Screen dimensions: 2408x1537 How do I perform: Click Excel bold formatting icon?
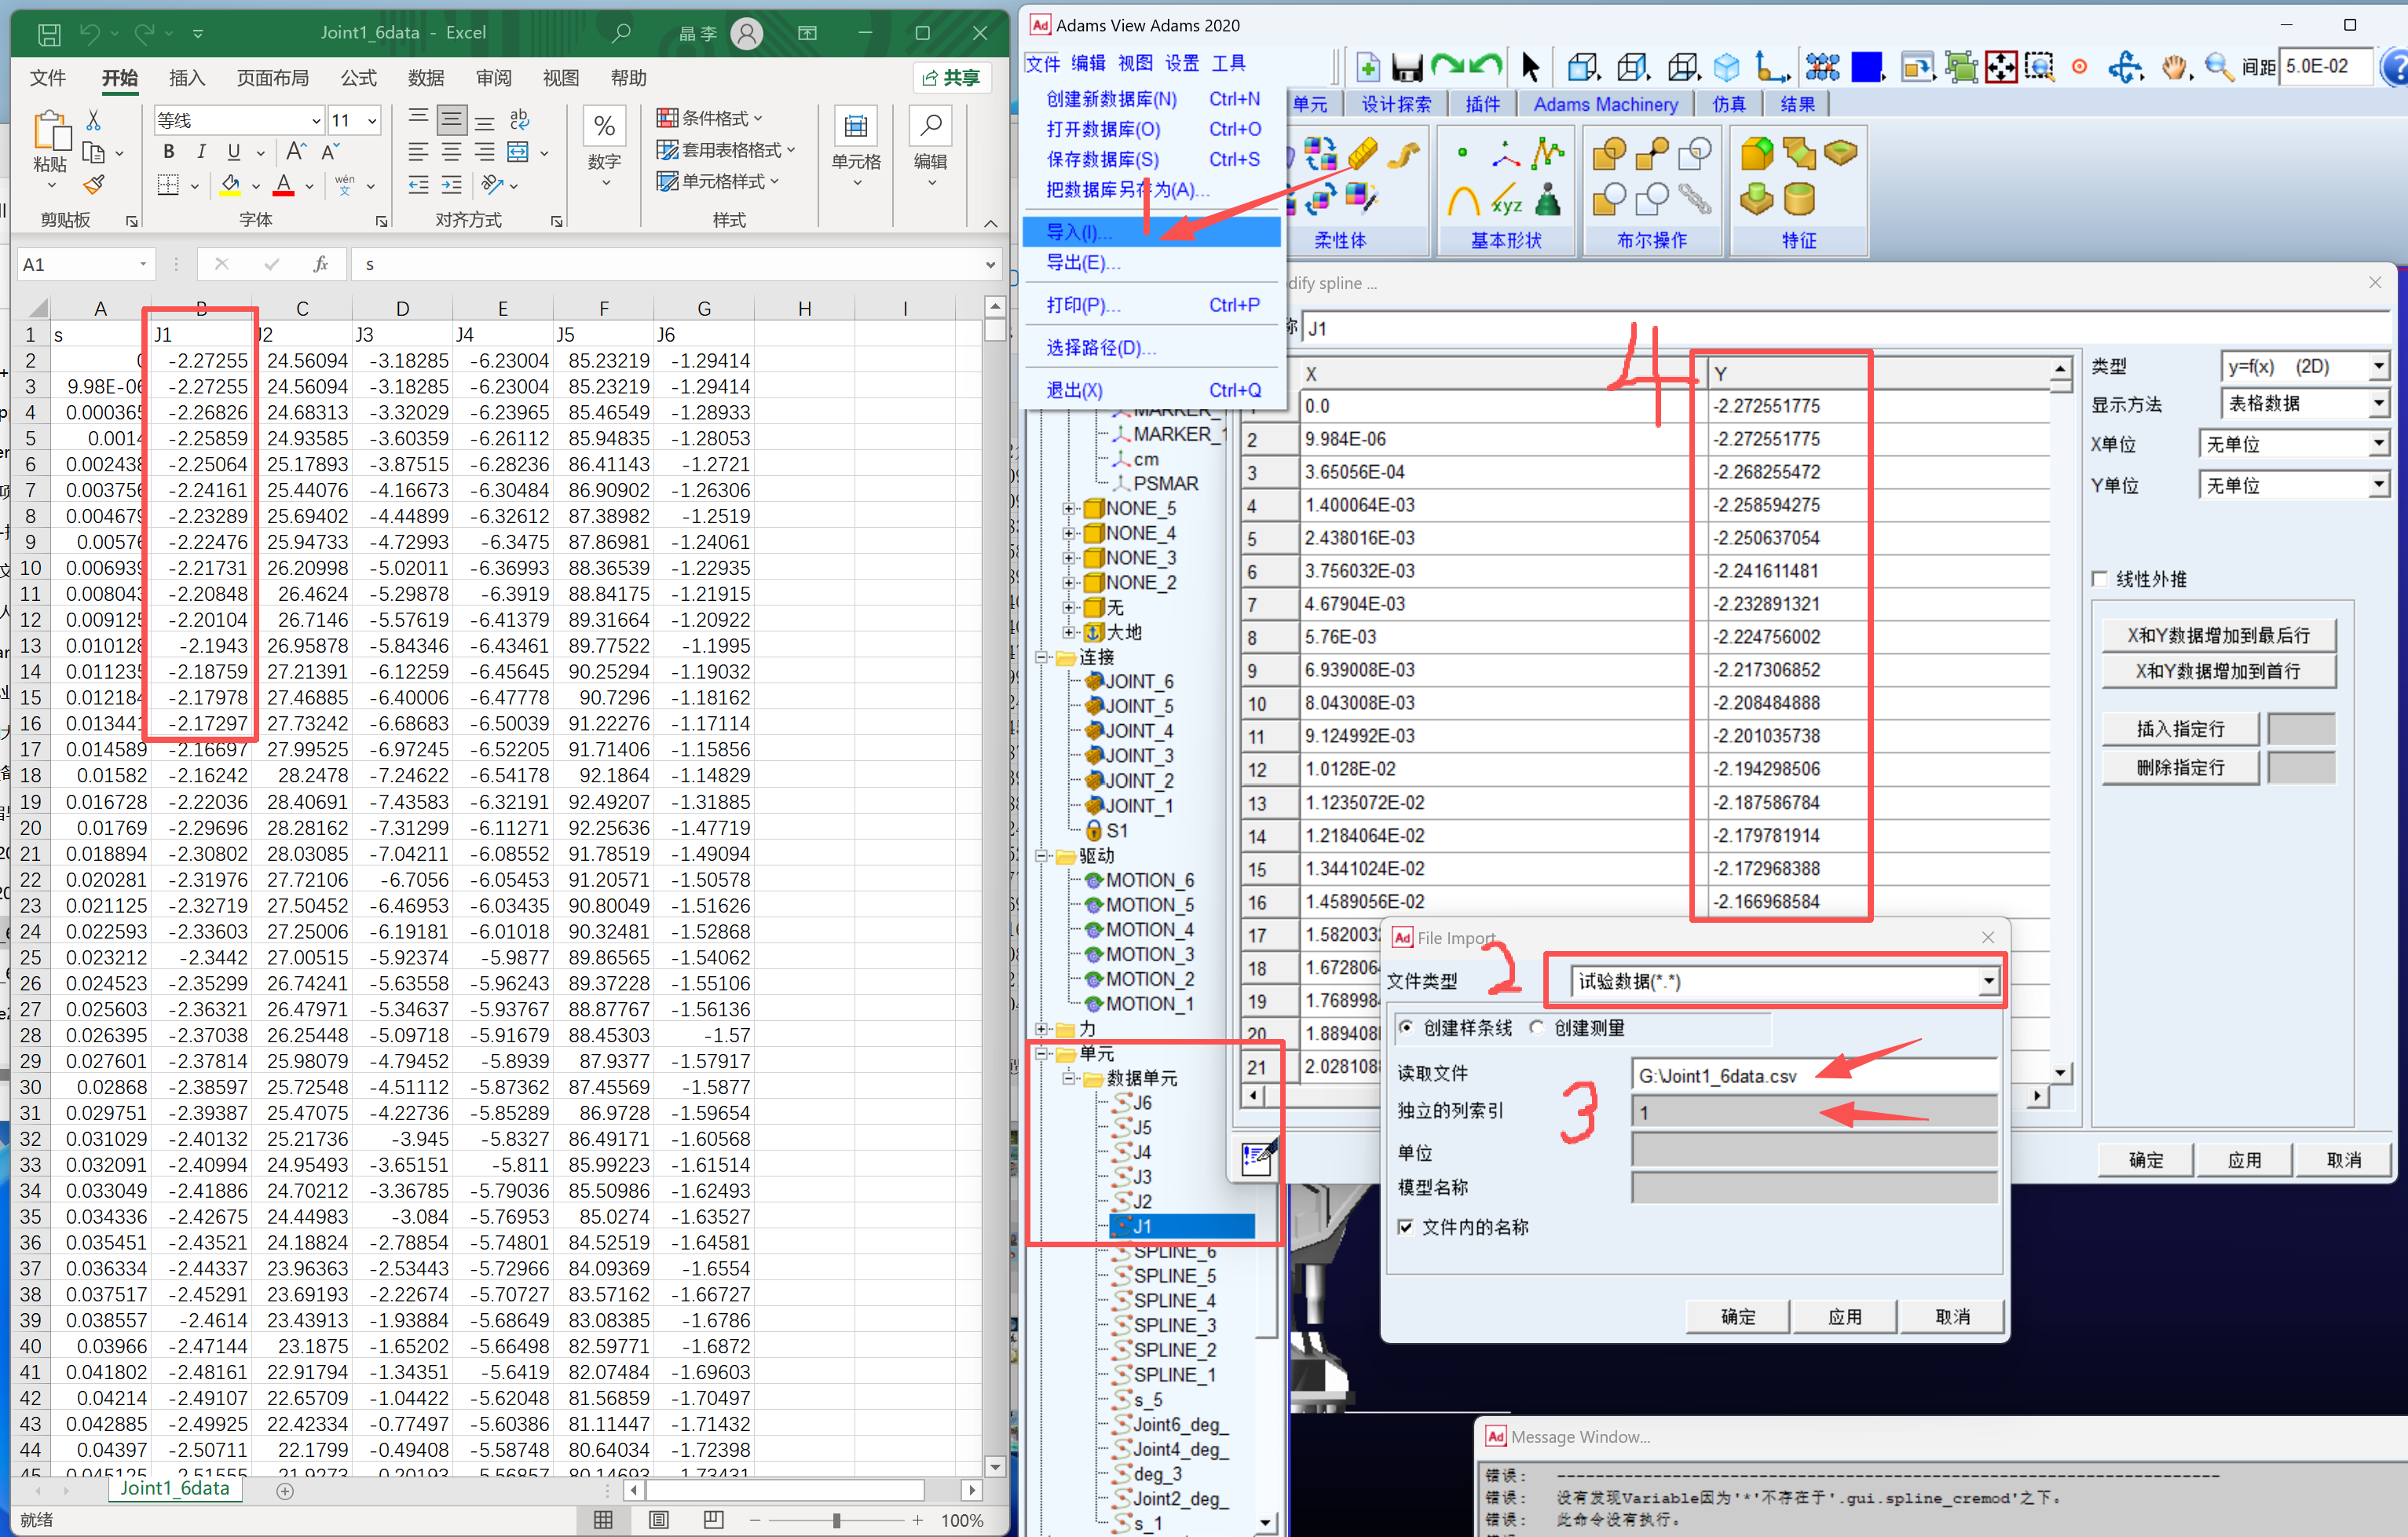point(169,152)
